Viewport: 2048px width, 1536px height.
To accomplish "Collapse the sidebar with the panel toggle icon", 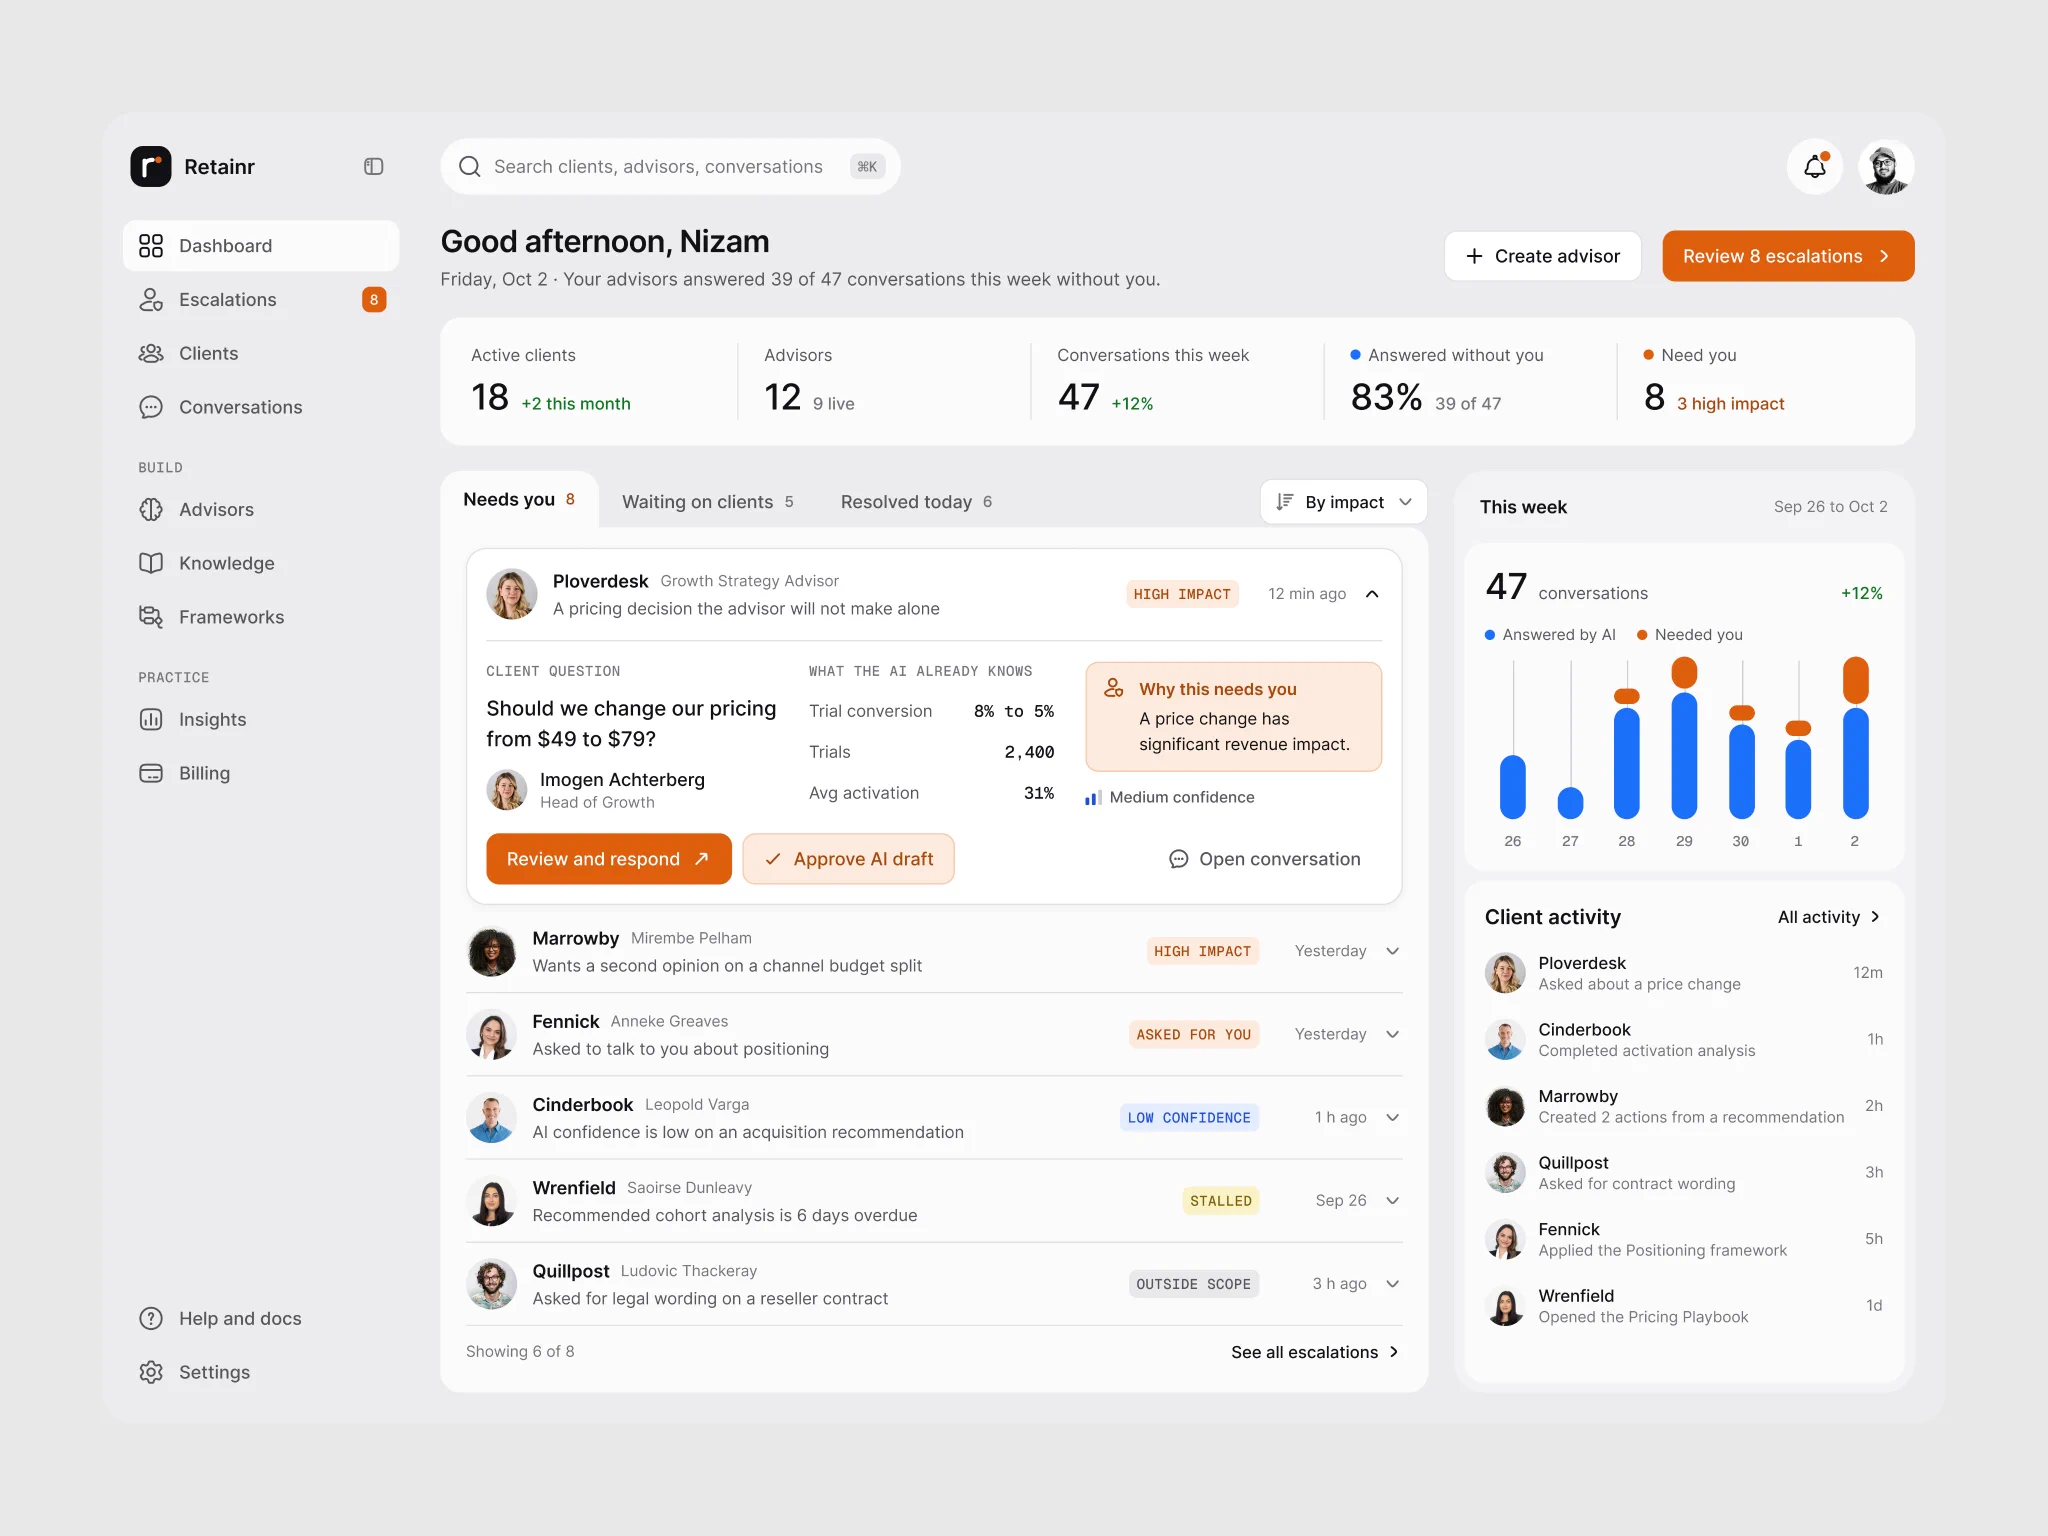I will coord(374,166).
